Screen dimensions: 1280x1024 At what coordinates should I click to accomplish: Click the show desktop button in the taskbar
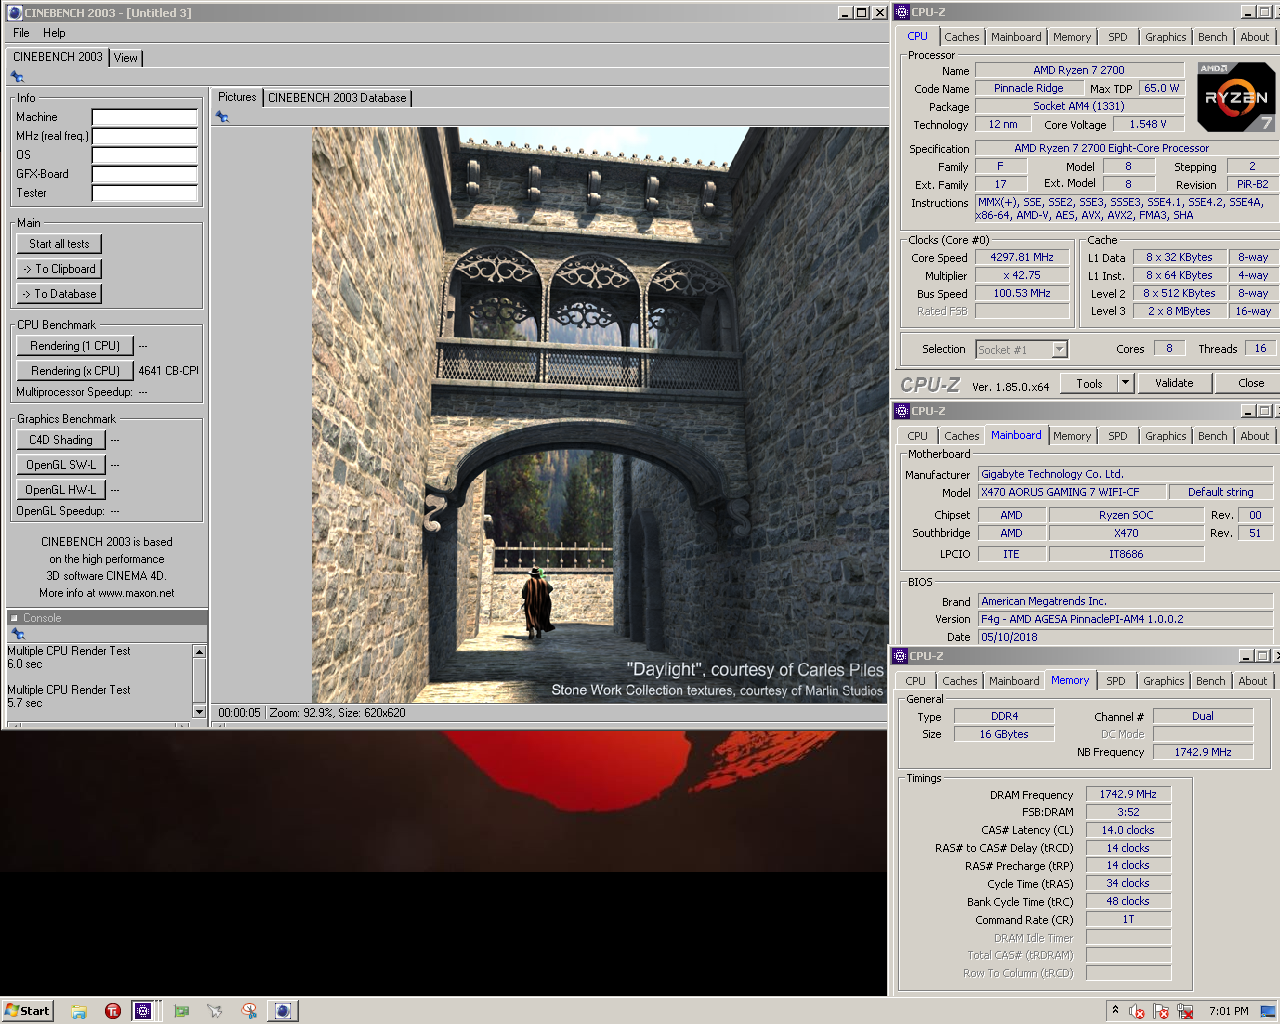(1268, 1011)
